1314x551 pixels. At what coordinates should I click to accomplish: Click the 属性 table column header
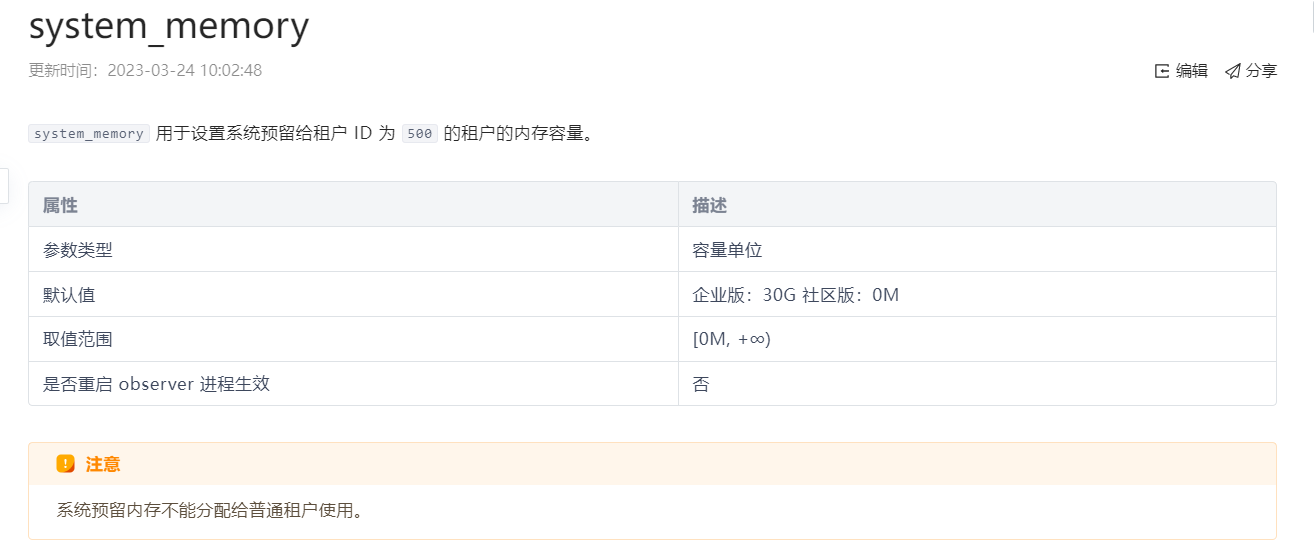60,205
